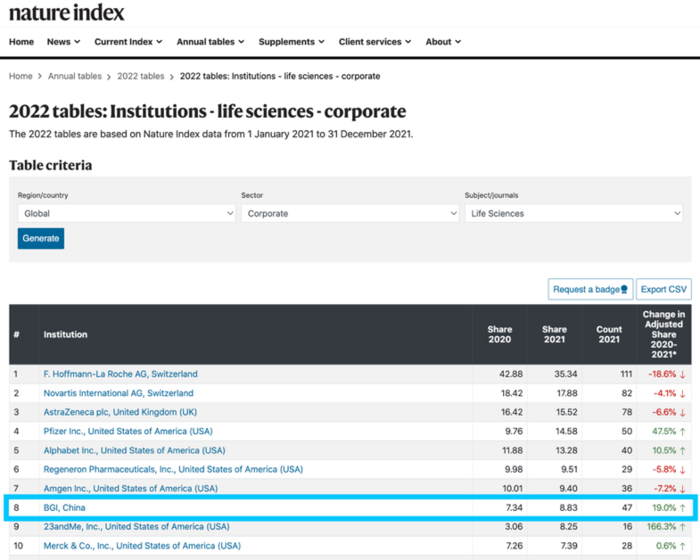Image resolution: width=700 pixels, height=560 pixels.
Task: Select Novartis -4.1% change value
Action: point(665,393)
